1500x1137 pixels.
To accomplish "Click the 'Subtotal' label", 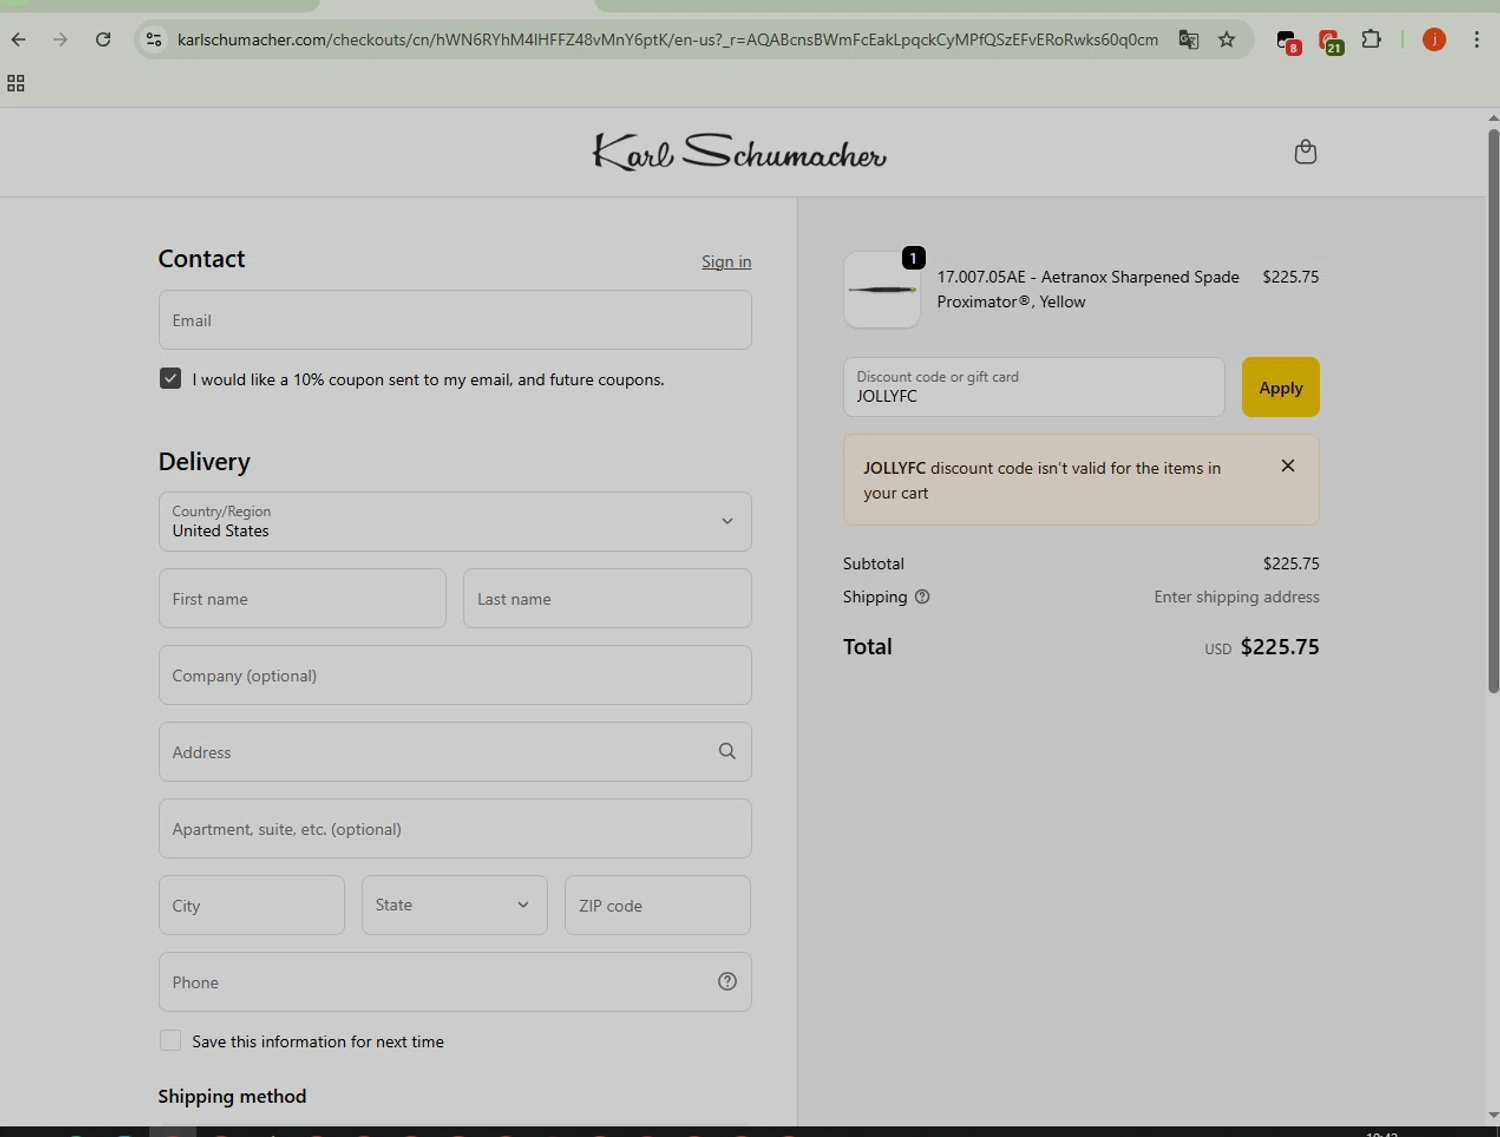I will [x=873, y=564].
